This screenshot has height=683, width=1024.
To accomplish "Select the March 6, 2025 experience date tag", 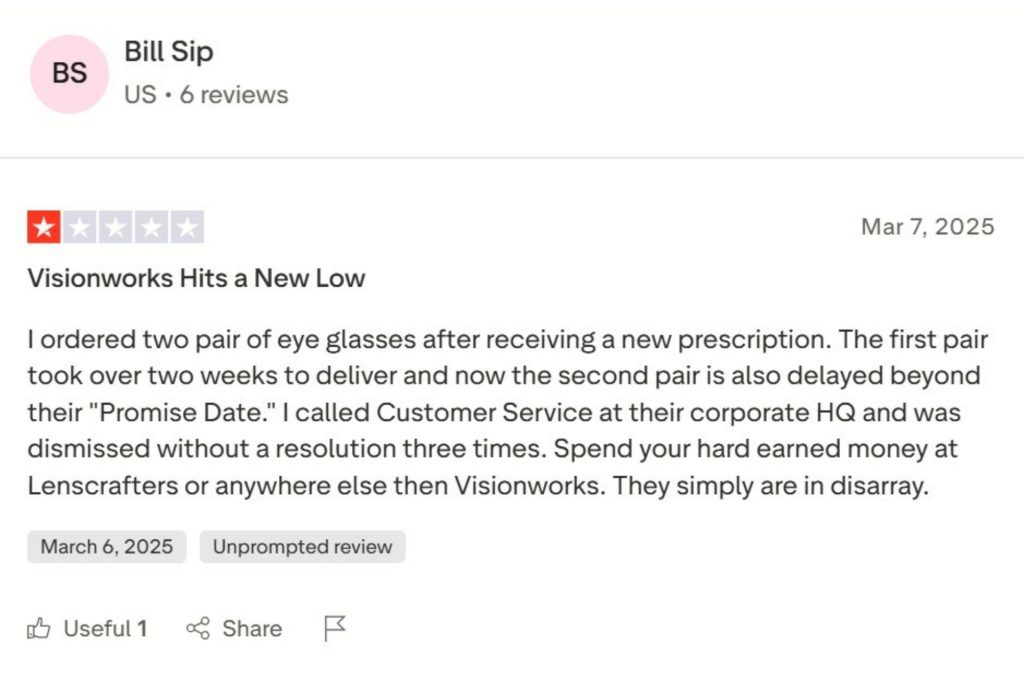I will (x=105, y=547).
